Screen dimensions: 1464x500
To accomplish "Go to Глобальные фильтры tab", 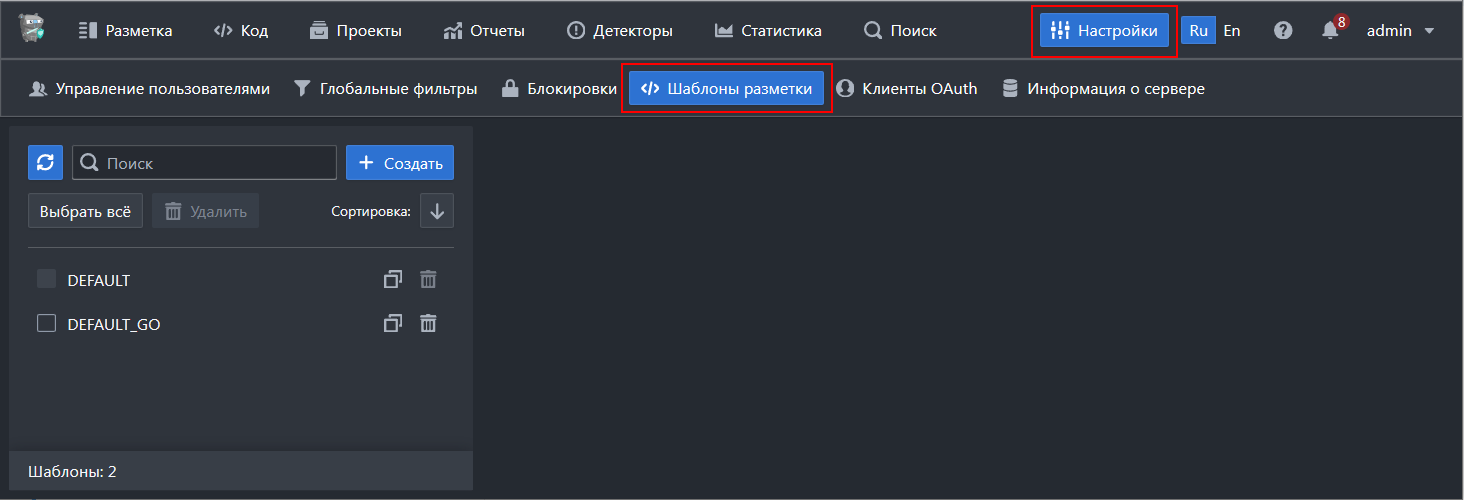I will [x=385, y=89].
